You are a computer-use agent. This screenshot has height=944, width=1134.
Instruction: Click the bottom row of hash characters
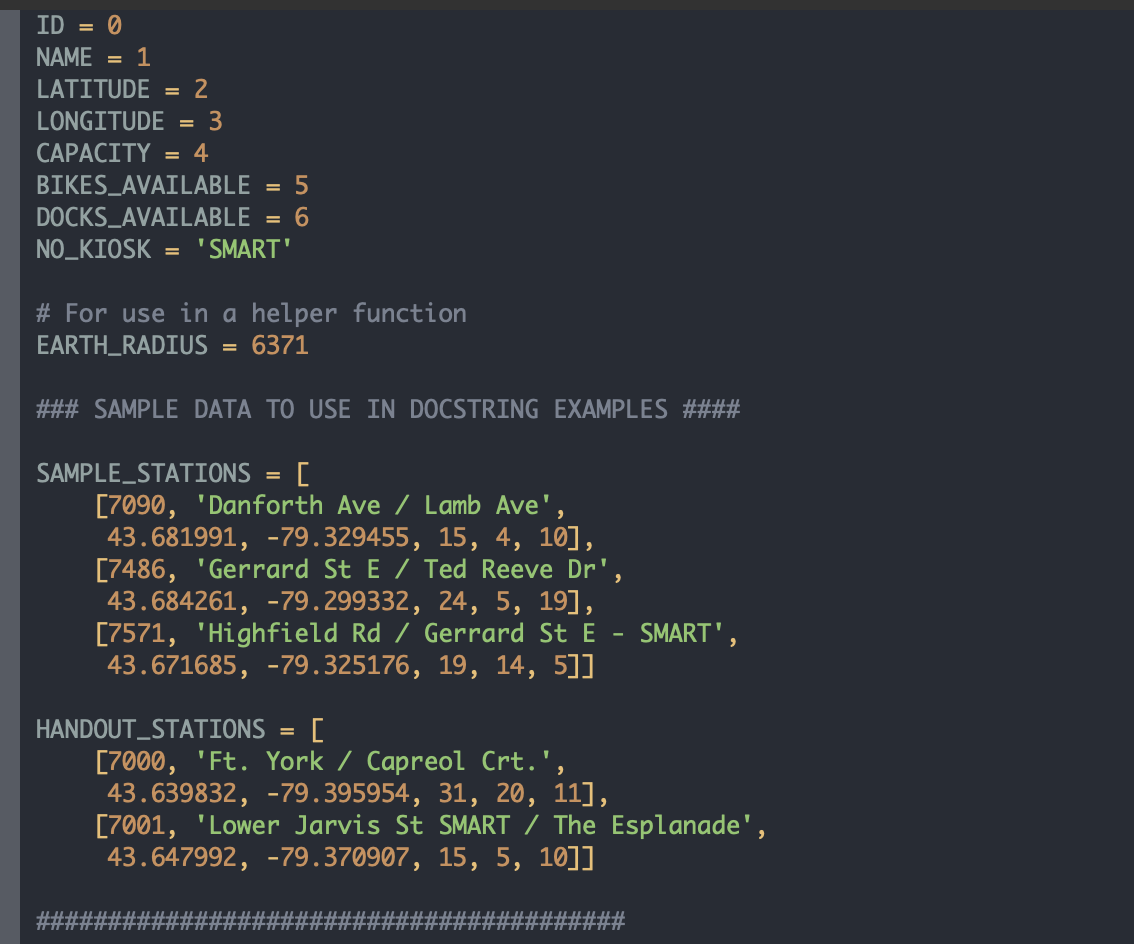click(x=331, y=921)
